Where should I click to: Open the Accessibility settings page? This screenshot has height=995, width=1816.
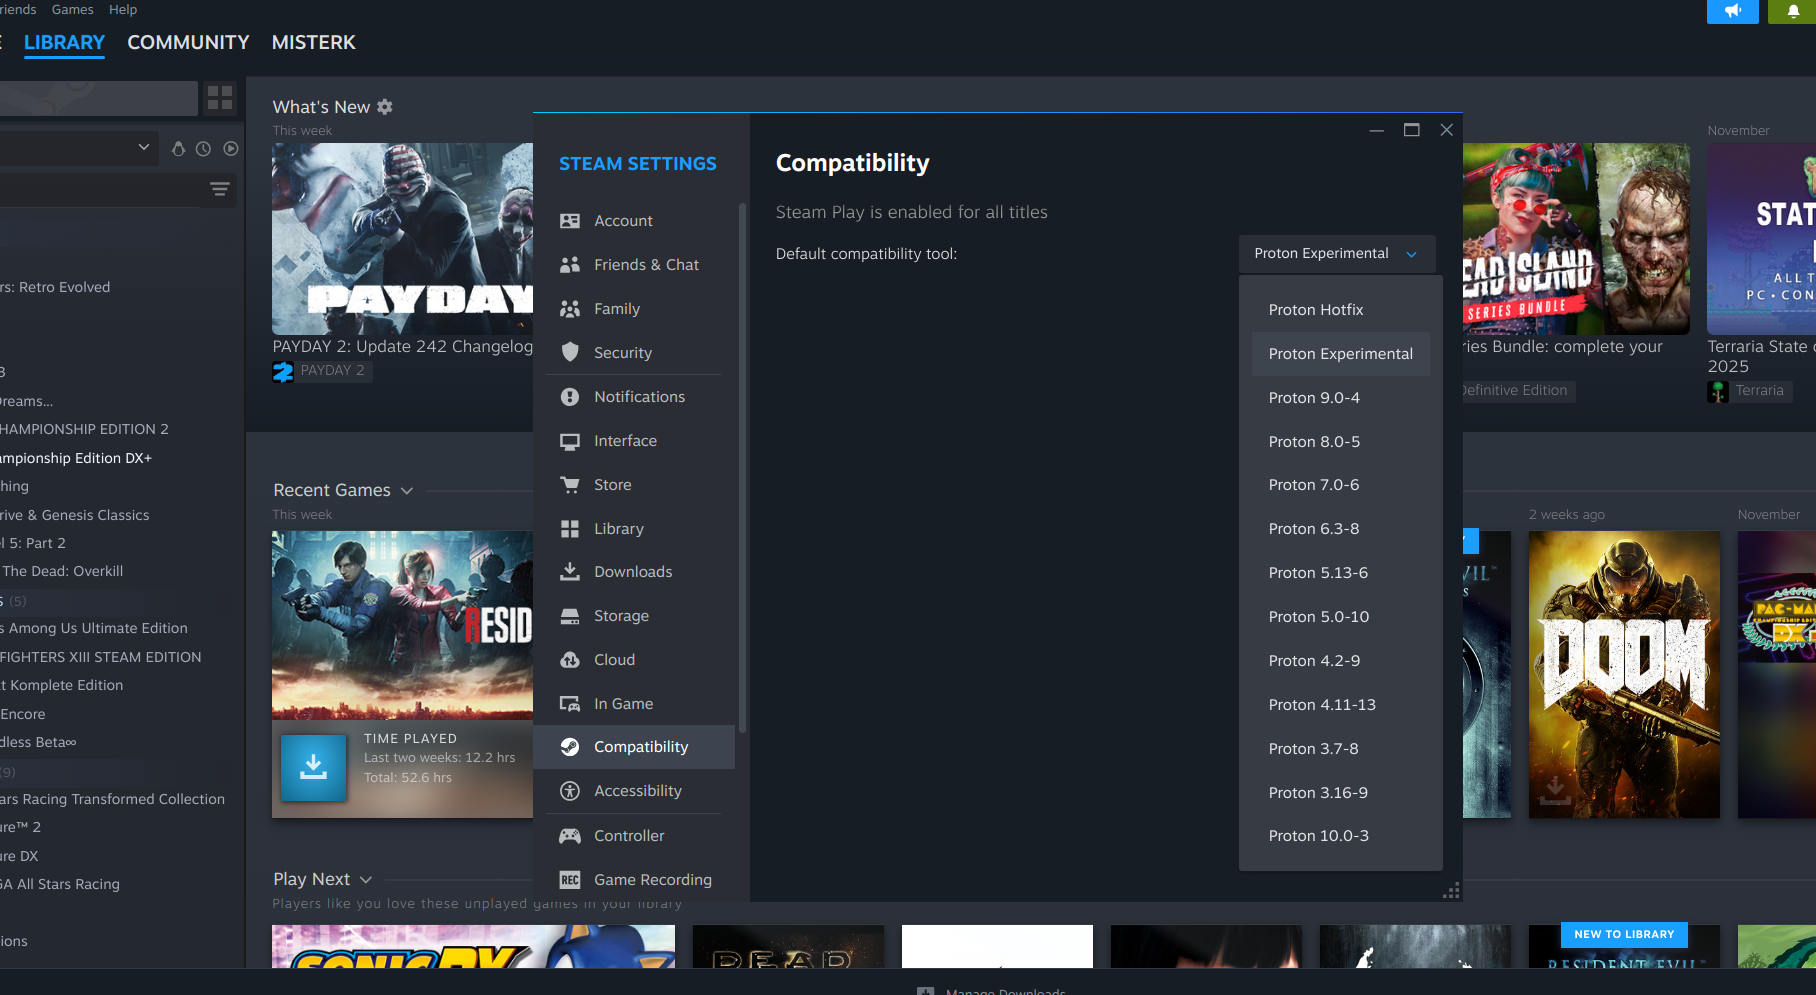tap(637, 791)
